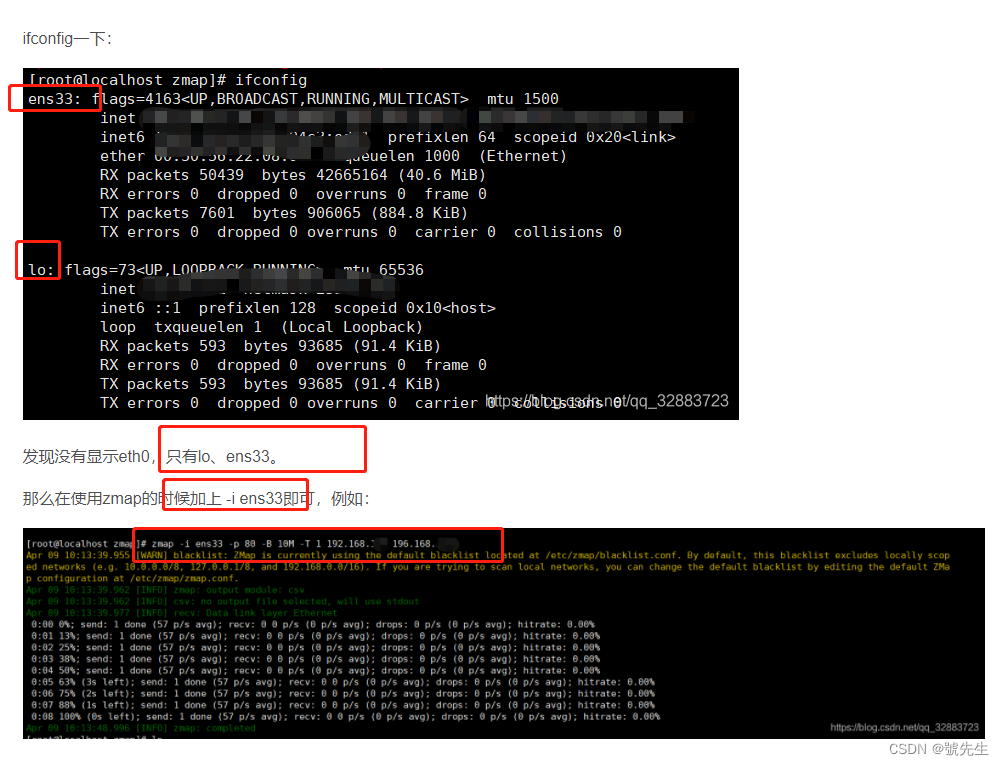Click 'collisions 0' in ens33 section

tap(567, 232)
